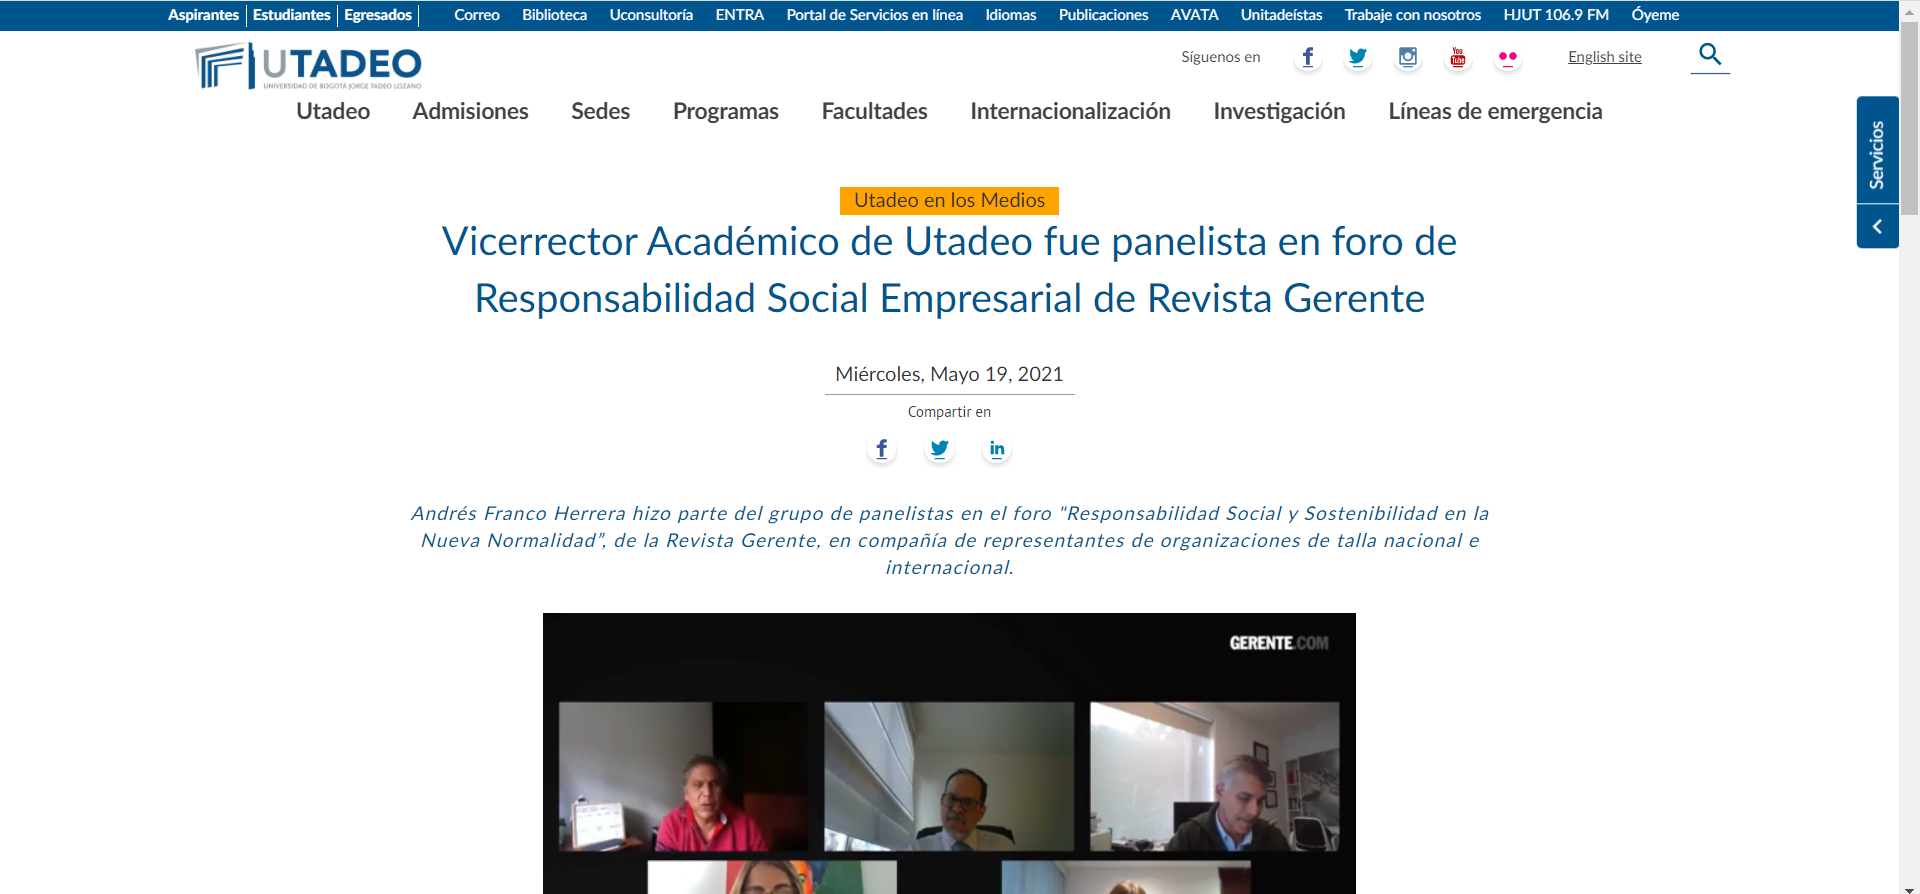This screenshot has height=894, width=1920.
Task: Share article on Twitter
Action: coord(940,449)
